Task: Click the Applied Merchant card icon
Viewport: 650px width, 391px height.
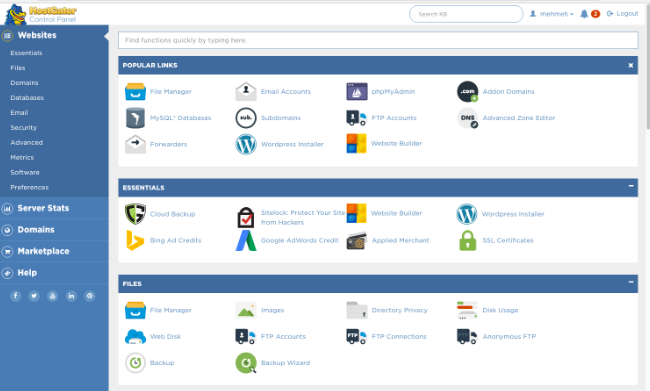Action: click(x=357, y=240)
